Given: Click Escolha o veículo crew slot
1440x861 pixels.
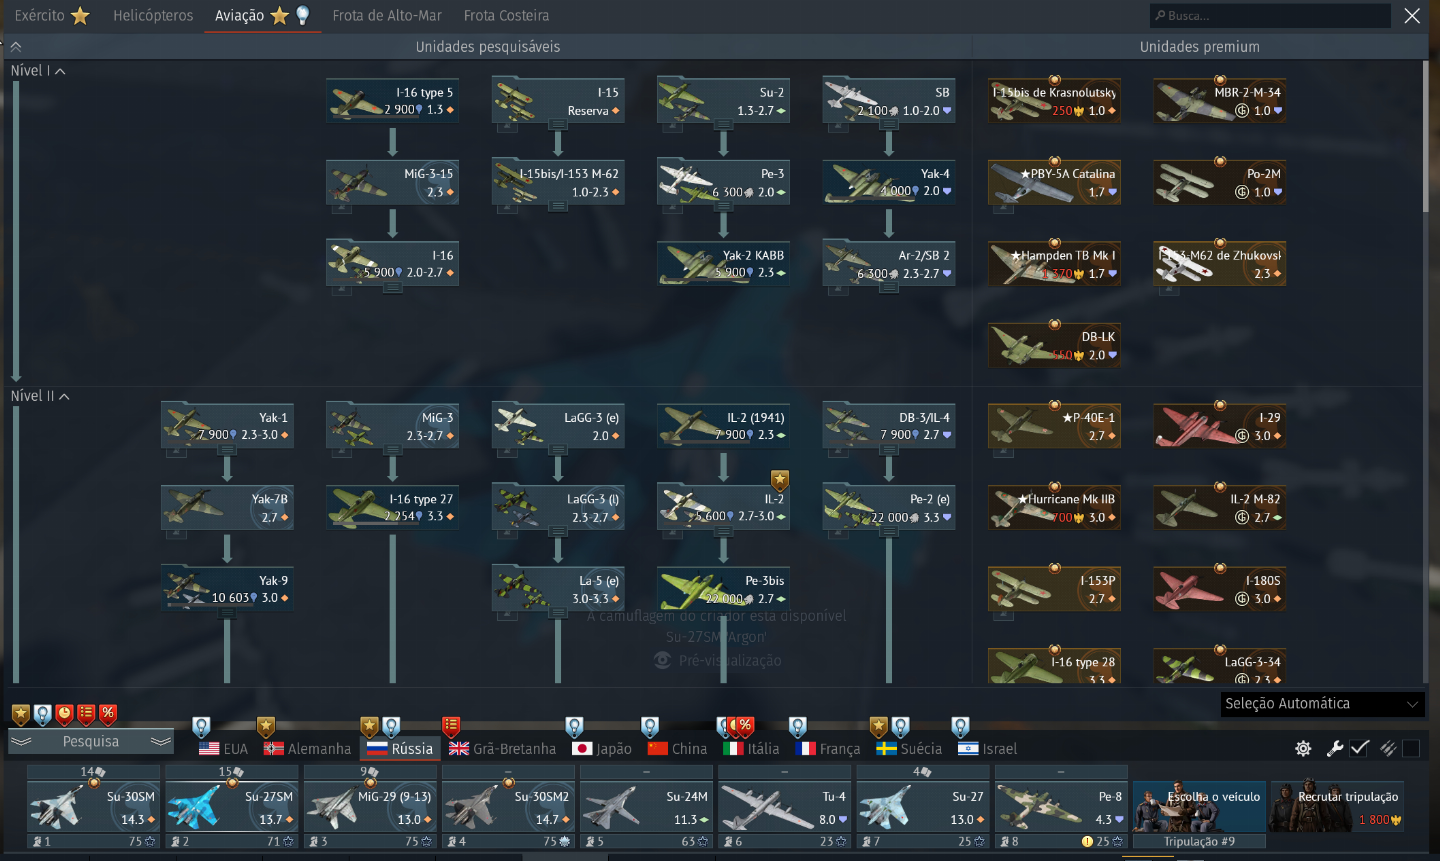Looking at the screenshot, I should pos(1199,807).
